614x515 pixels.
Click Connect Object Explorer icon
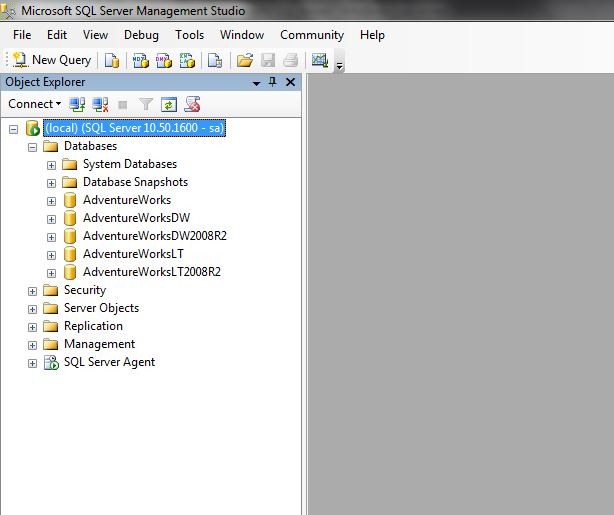77,104
